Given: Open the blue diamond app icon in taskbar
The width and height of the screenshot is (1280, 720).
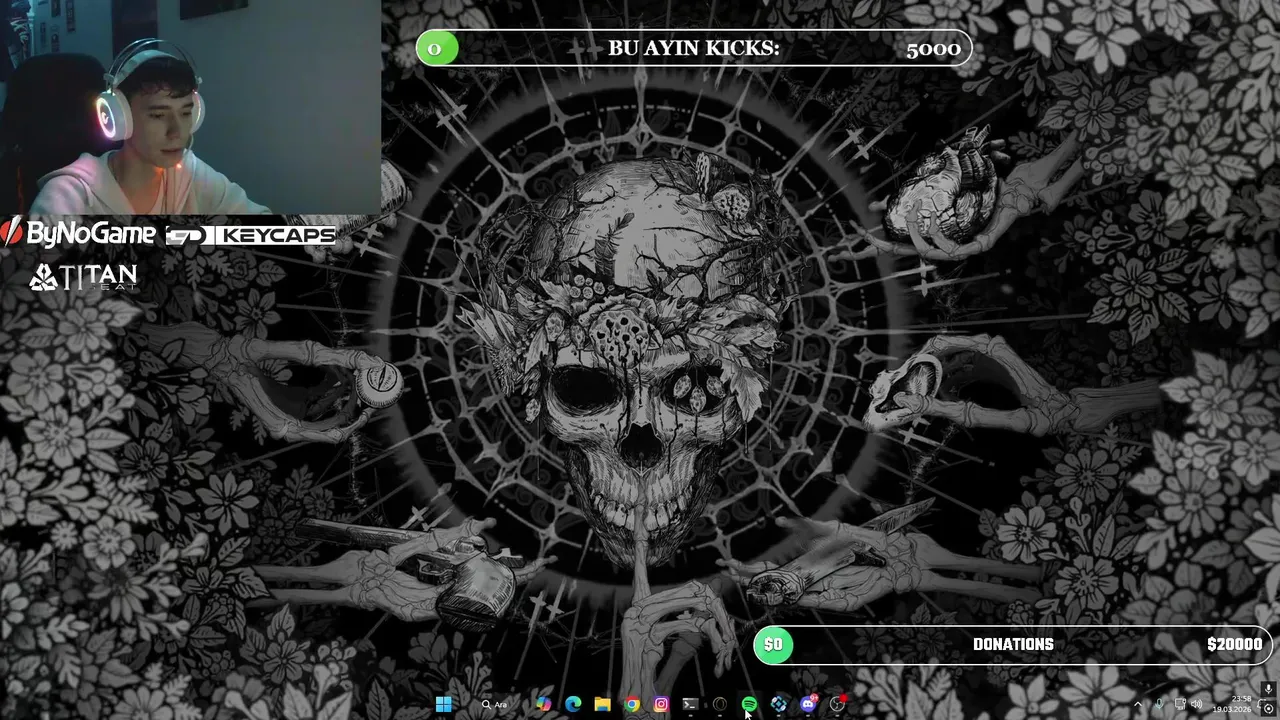Looking at the screenshot, I should [x=779, y=704].
